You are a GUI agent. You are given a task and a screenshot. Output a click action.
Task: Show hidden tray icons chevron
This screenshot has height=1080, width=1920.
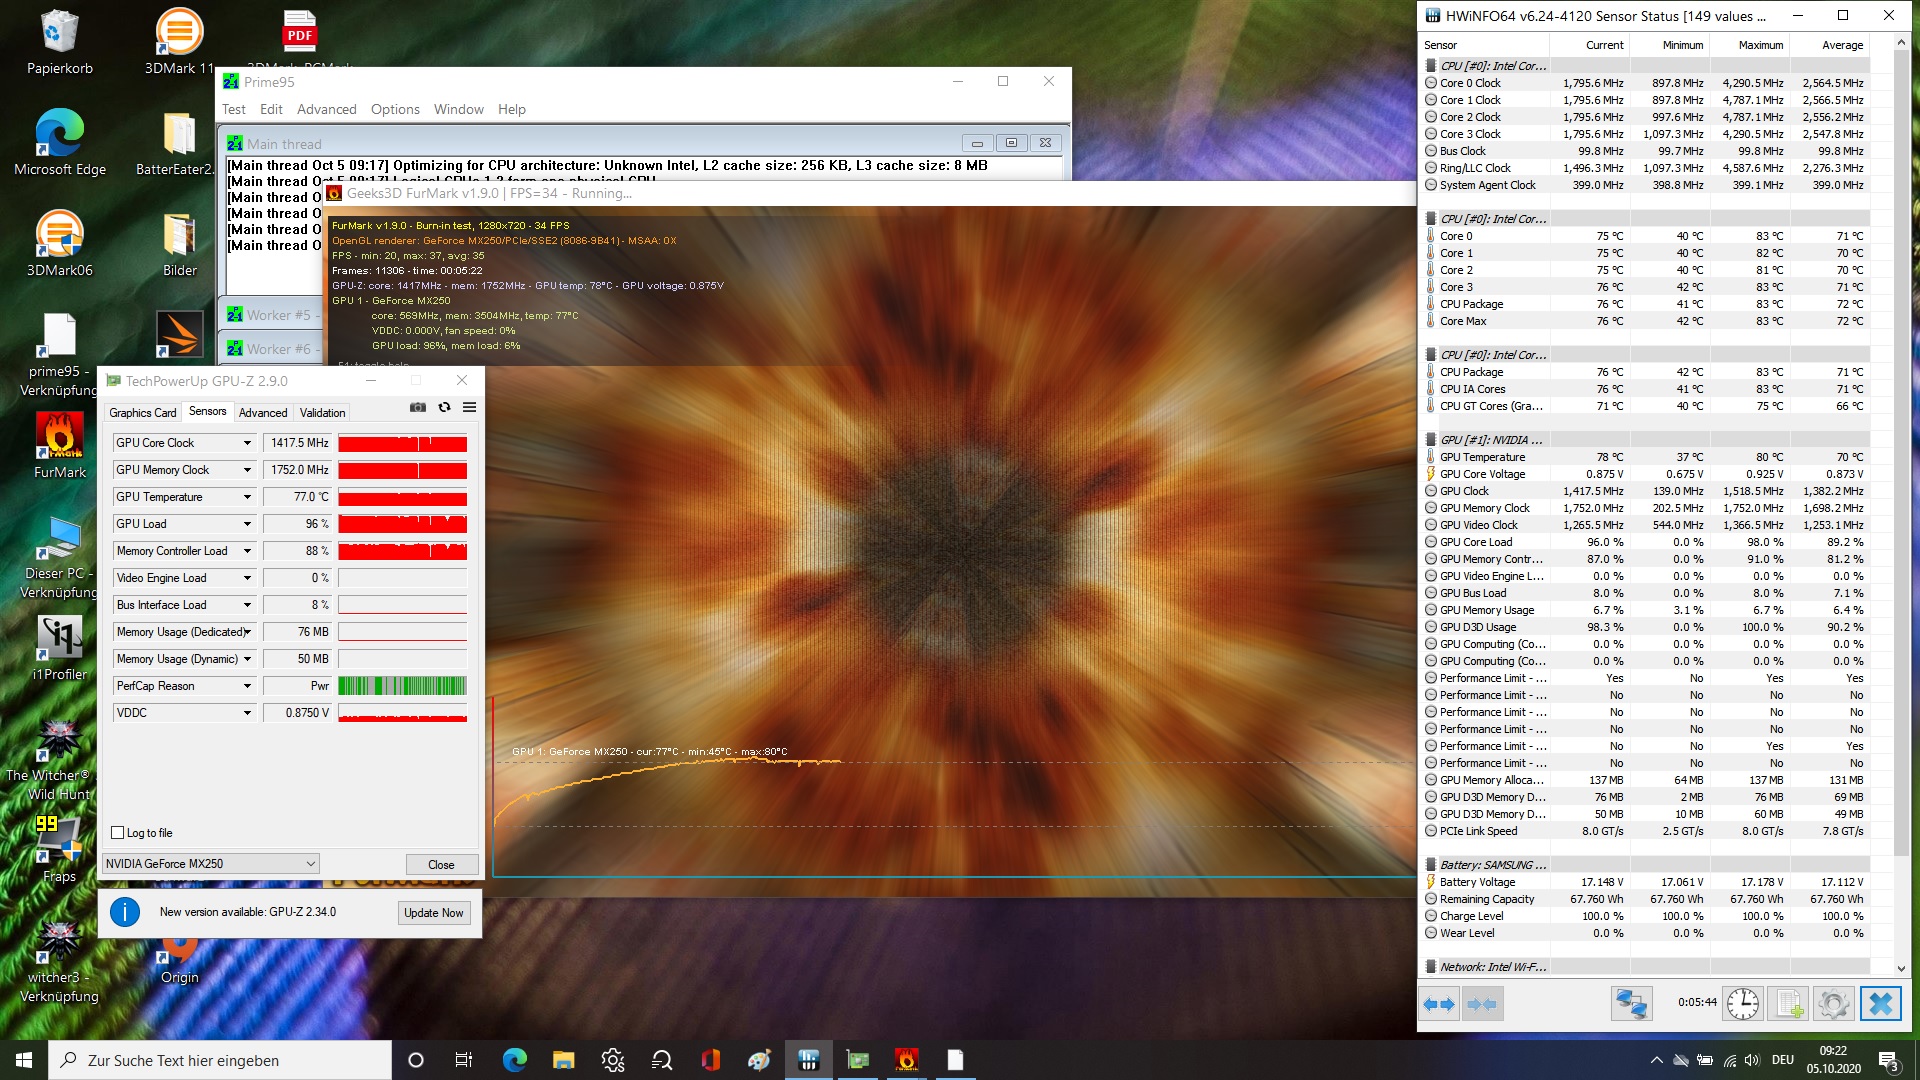(1656, 1060)
